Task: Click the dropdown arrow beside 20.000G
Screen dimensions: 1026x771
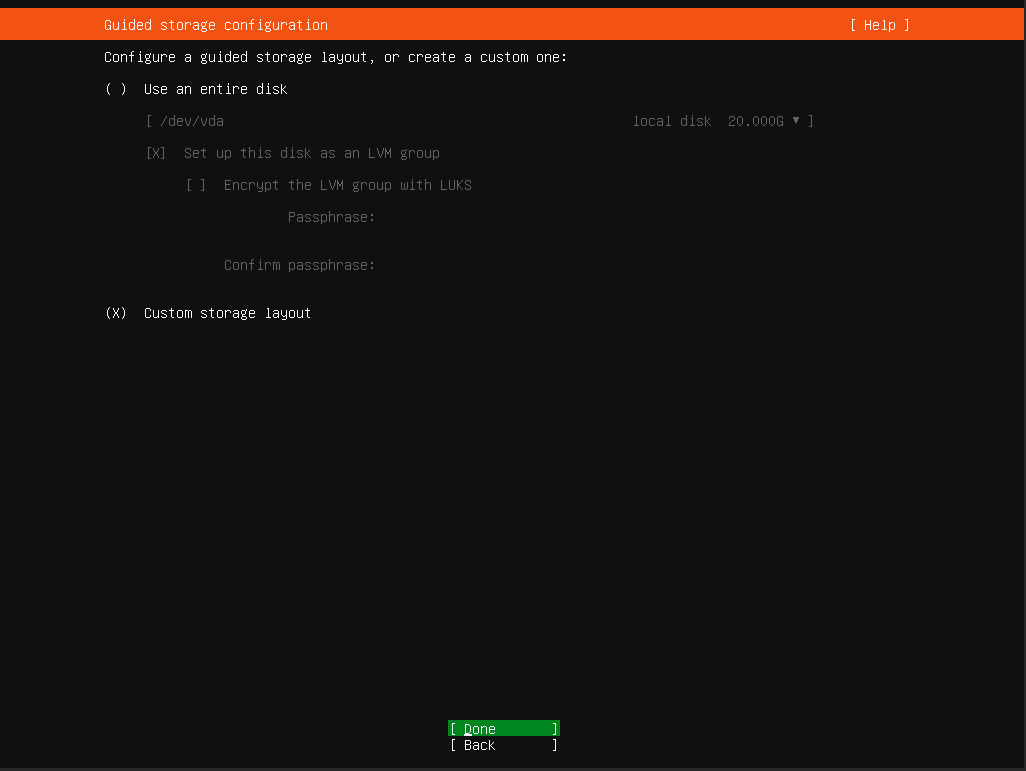Action: (796, 121)
